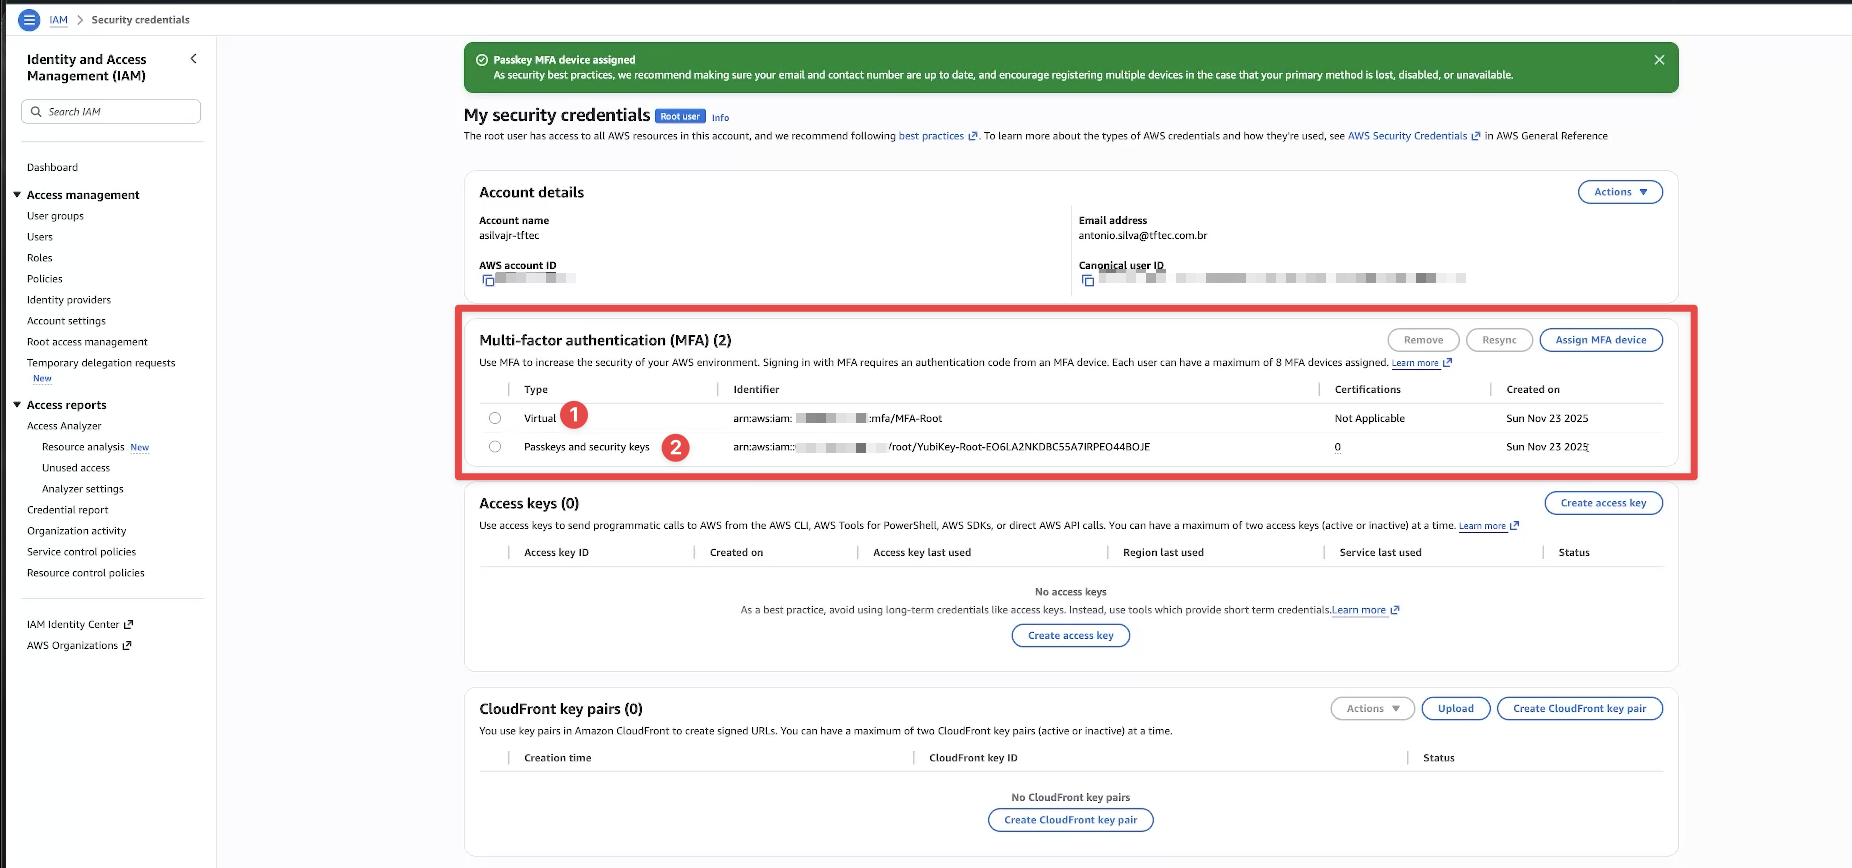Open the Account details Actions dropdown
Image resolution: width=1852 pixels, height=868 pixels.
point(1619,192)
